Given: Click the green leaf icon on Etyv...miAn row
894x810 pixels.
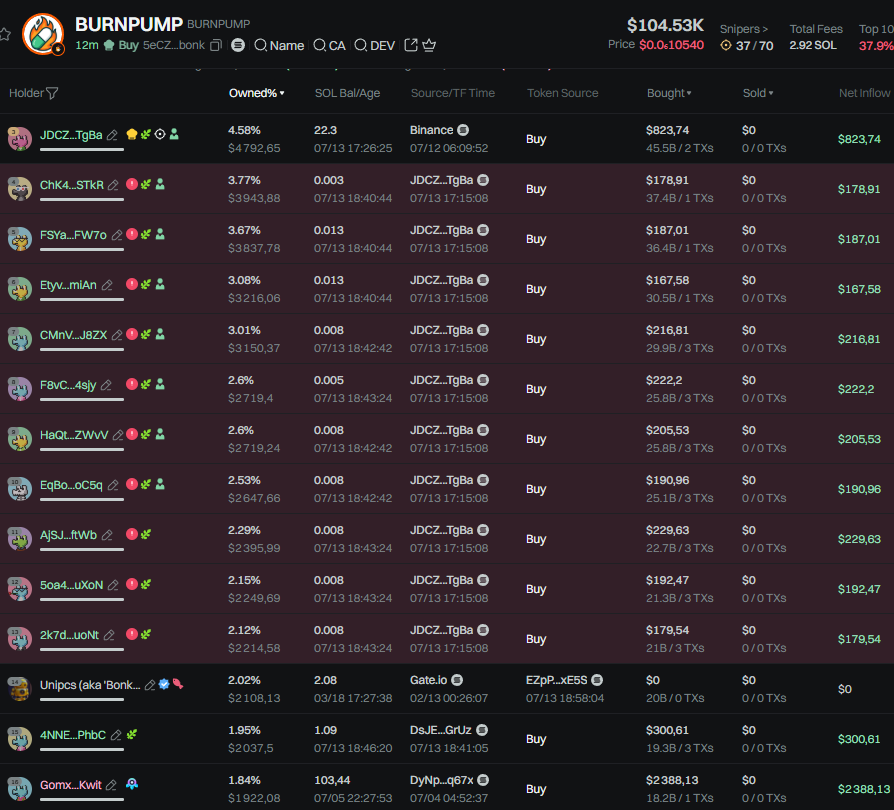Looking at the screenshot, I should (146, 284).
